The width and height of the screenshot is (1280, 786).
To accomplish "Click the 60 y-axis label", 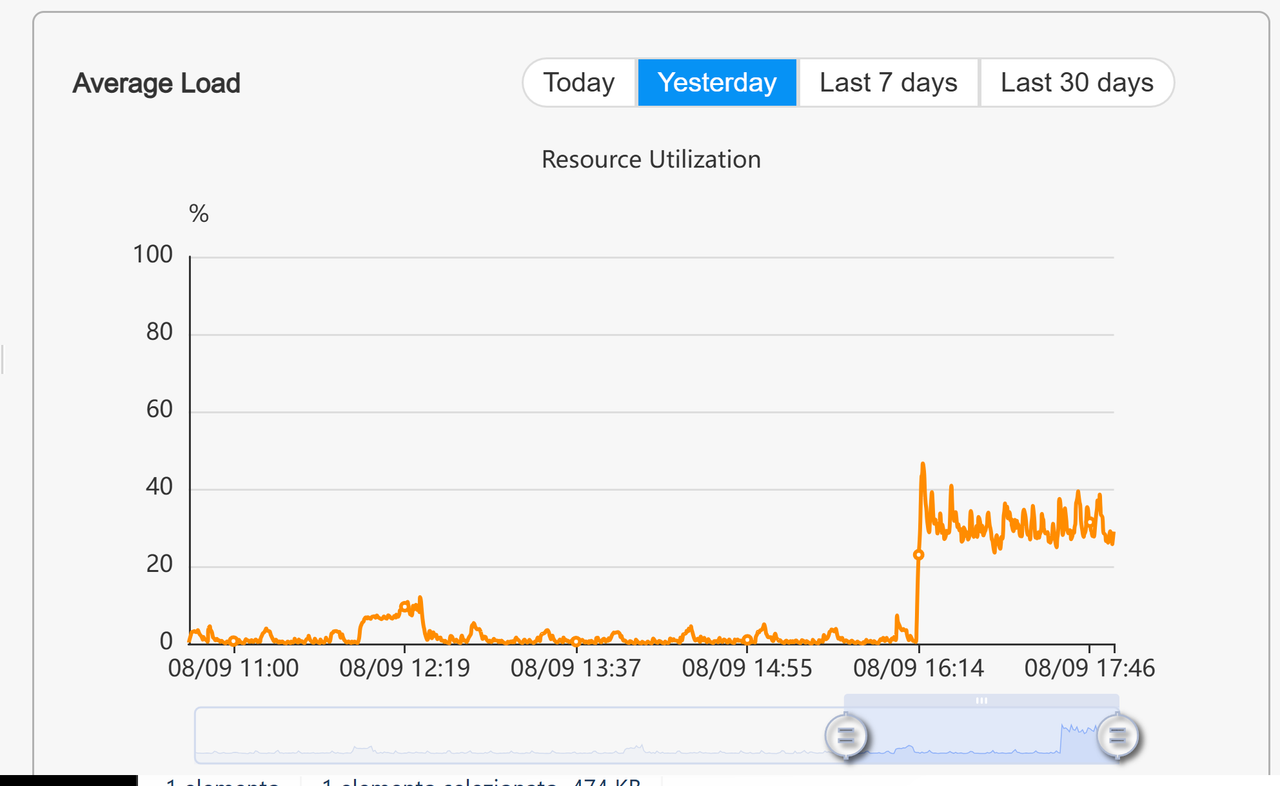I will (x=160, y=410).
